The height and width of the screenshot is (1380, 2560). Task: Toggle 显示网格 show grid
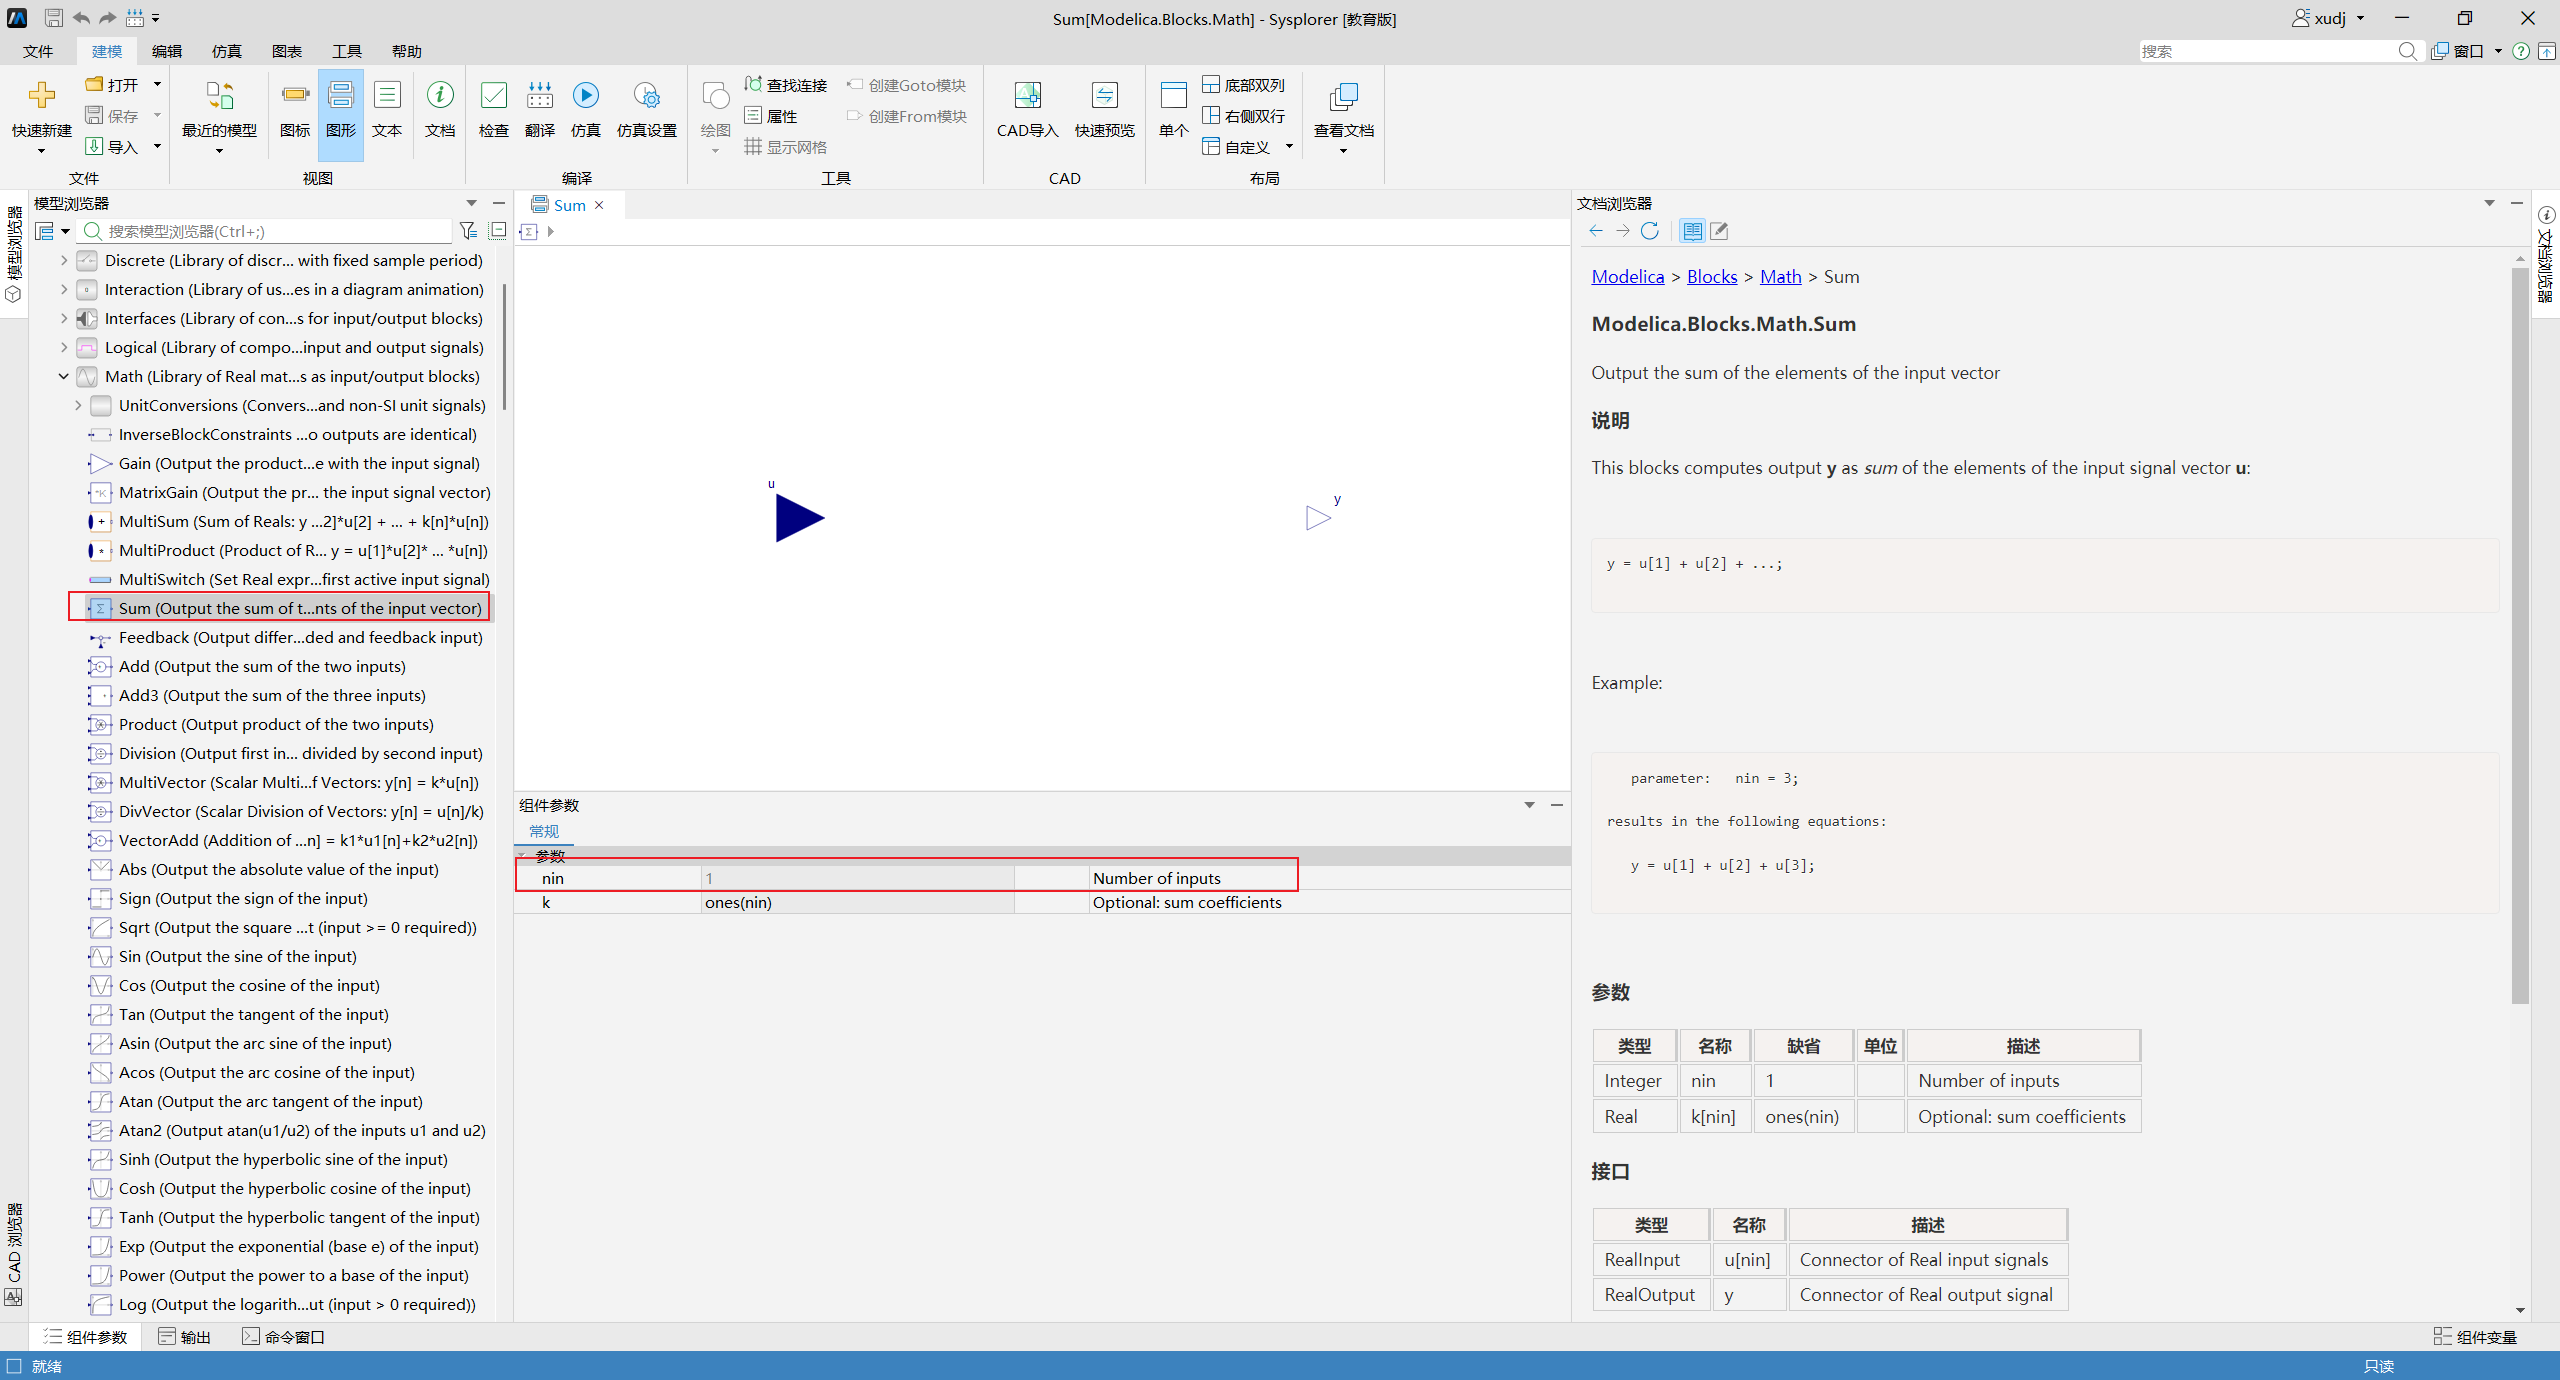tap(786, 147)
